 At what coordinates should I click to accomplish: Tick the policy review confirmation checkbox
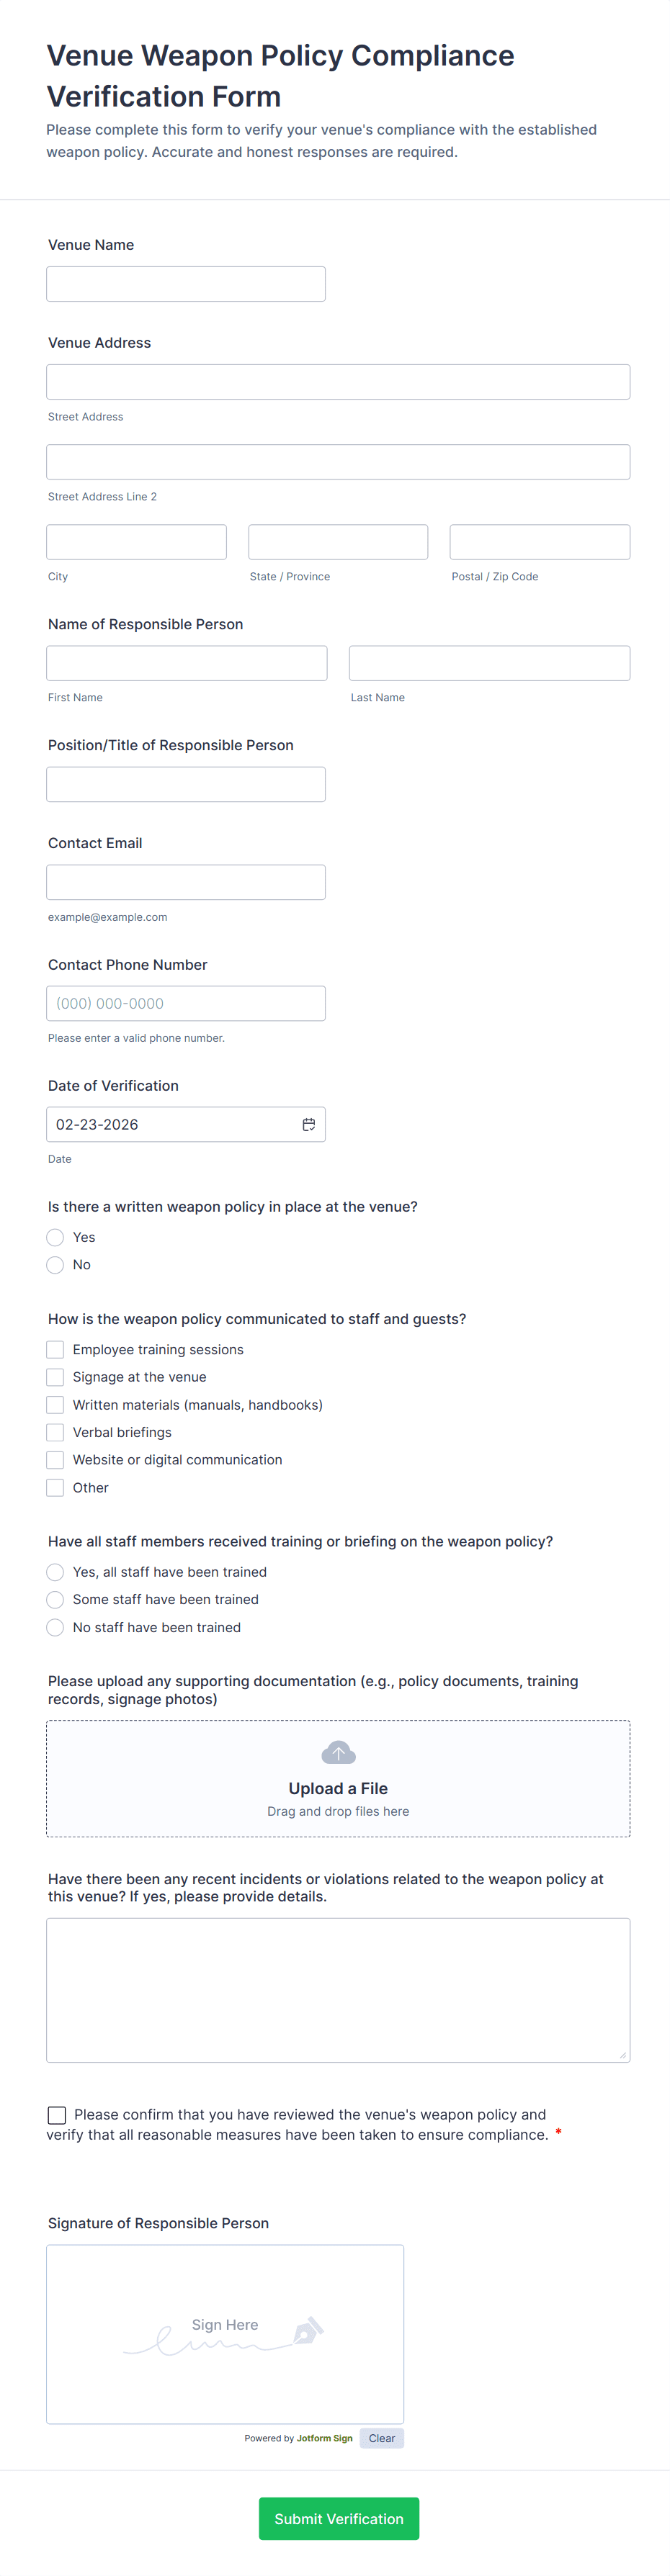coord(57,2115)
